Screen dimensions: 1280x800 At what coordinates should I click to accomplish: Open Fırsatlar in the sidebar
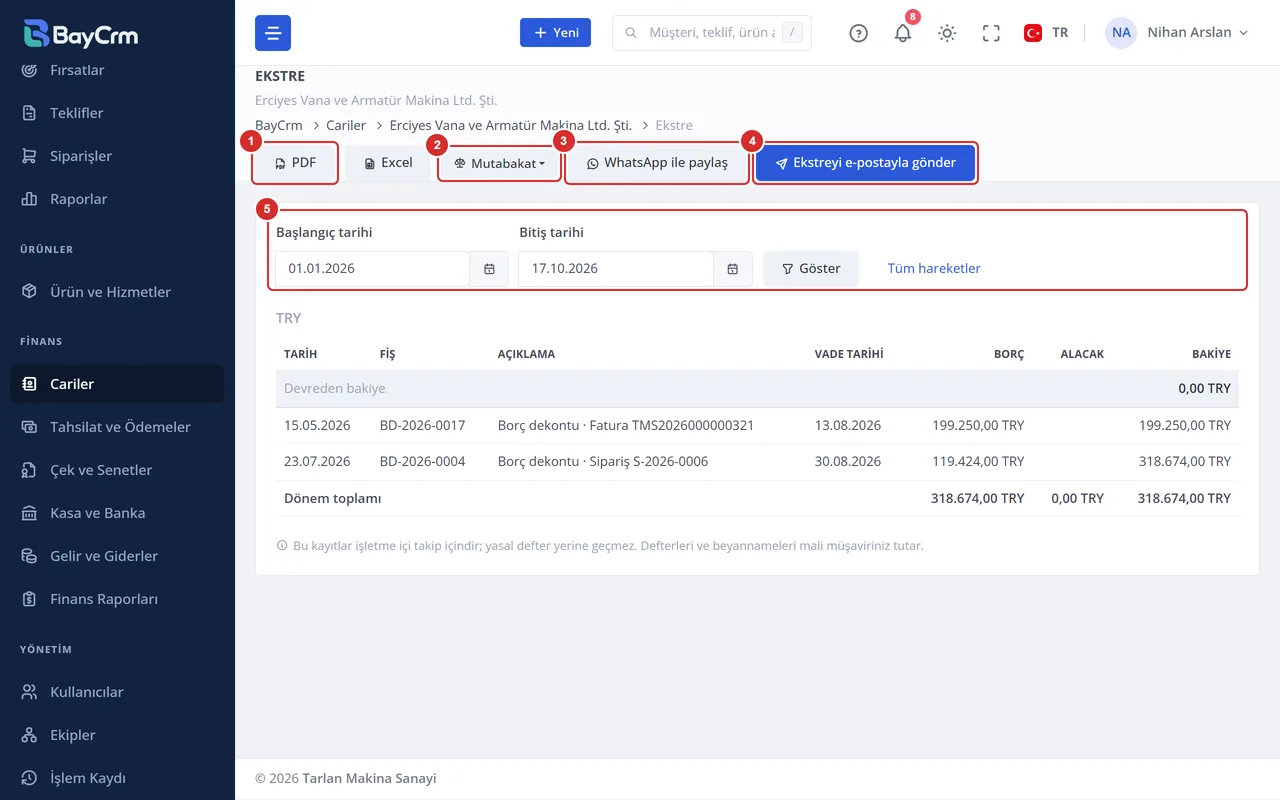pyautogui.click(x=77, y=70)
